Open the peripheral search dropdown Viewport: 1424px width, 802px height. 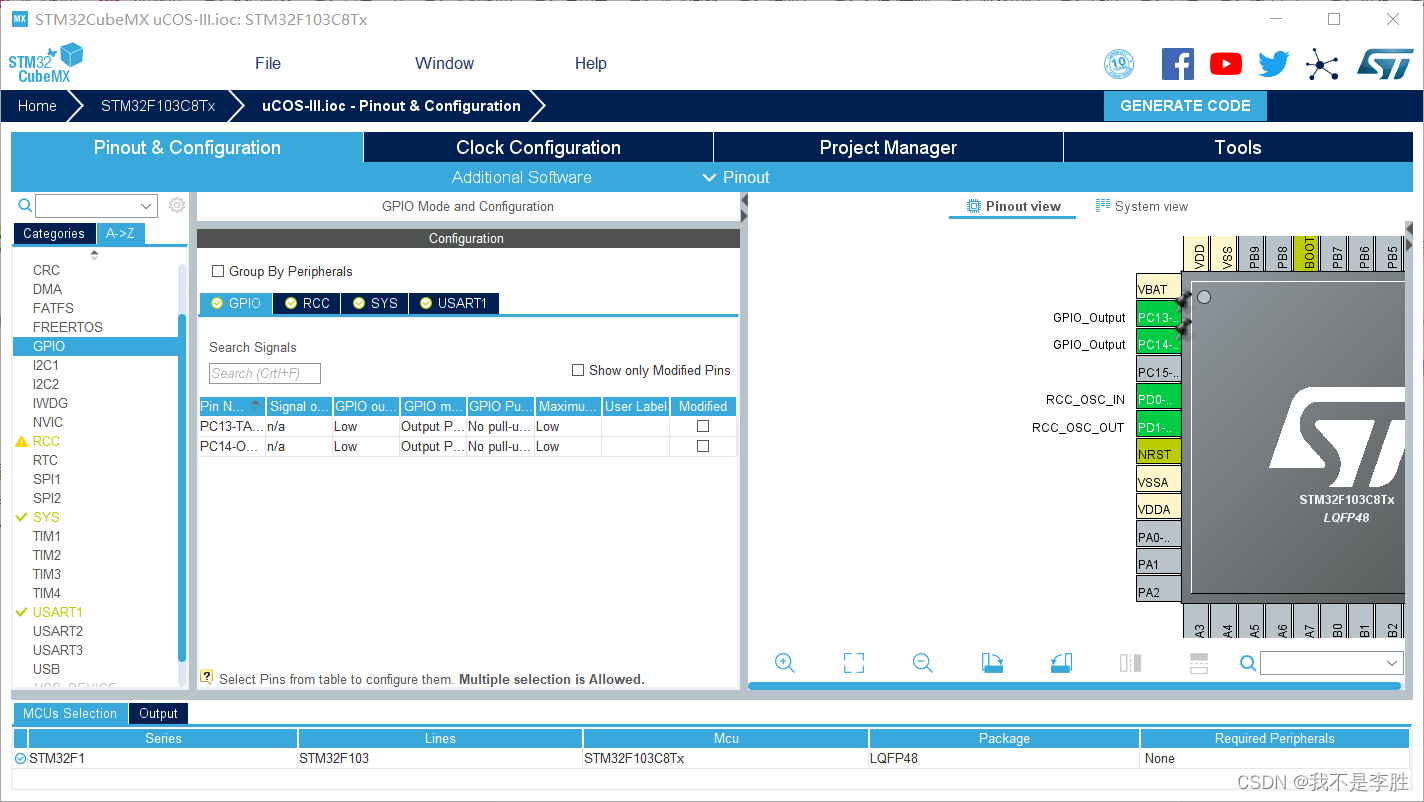pyautogui.click(x=147, y=206)
